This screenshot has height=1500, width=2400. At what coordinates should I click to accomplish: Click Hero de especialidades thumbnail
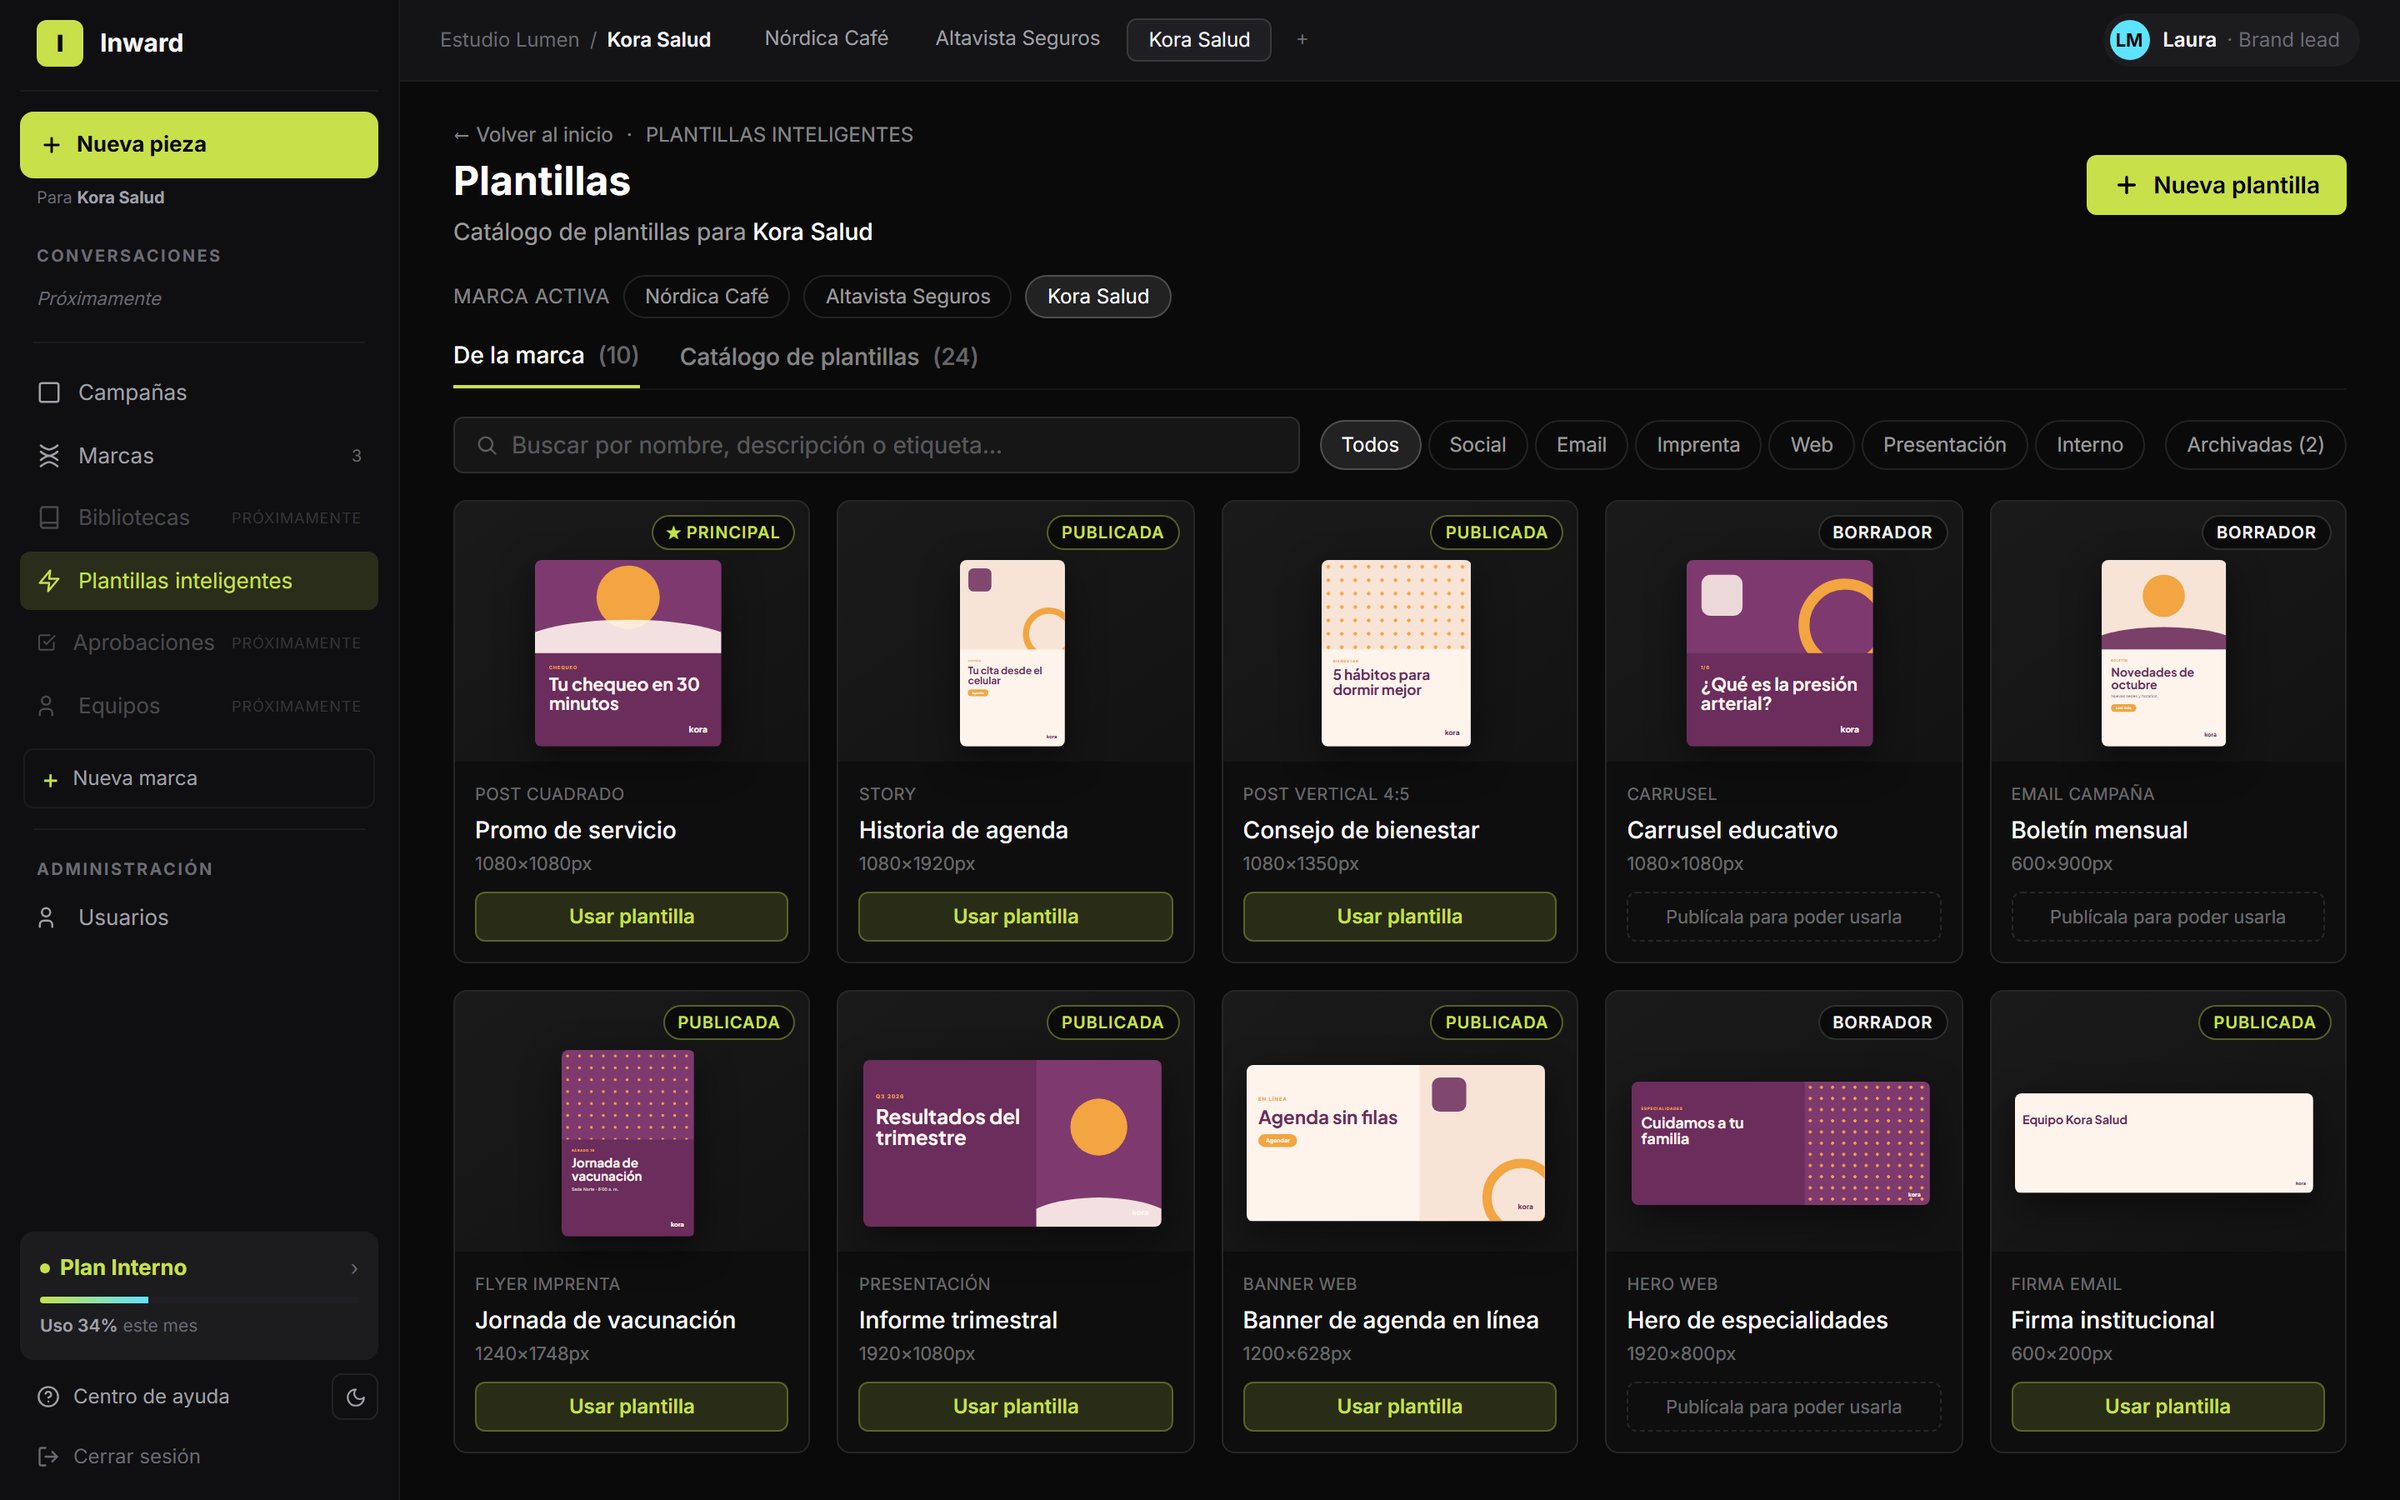coord(1780,1143)
